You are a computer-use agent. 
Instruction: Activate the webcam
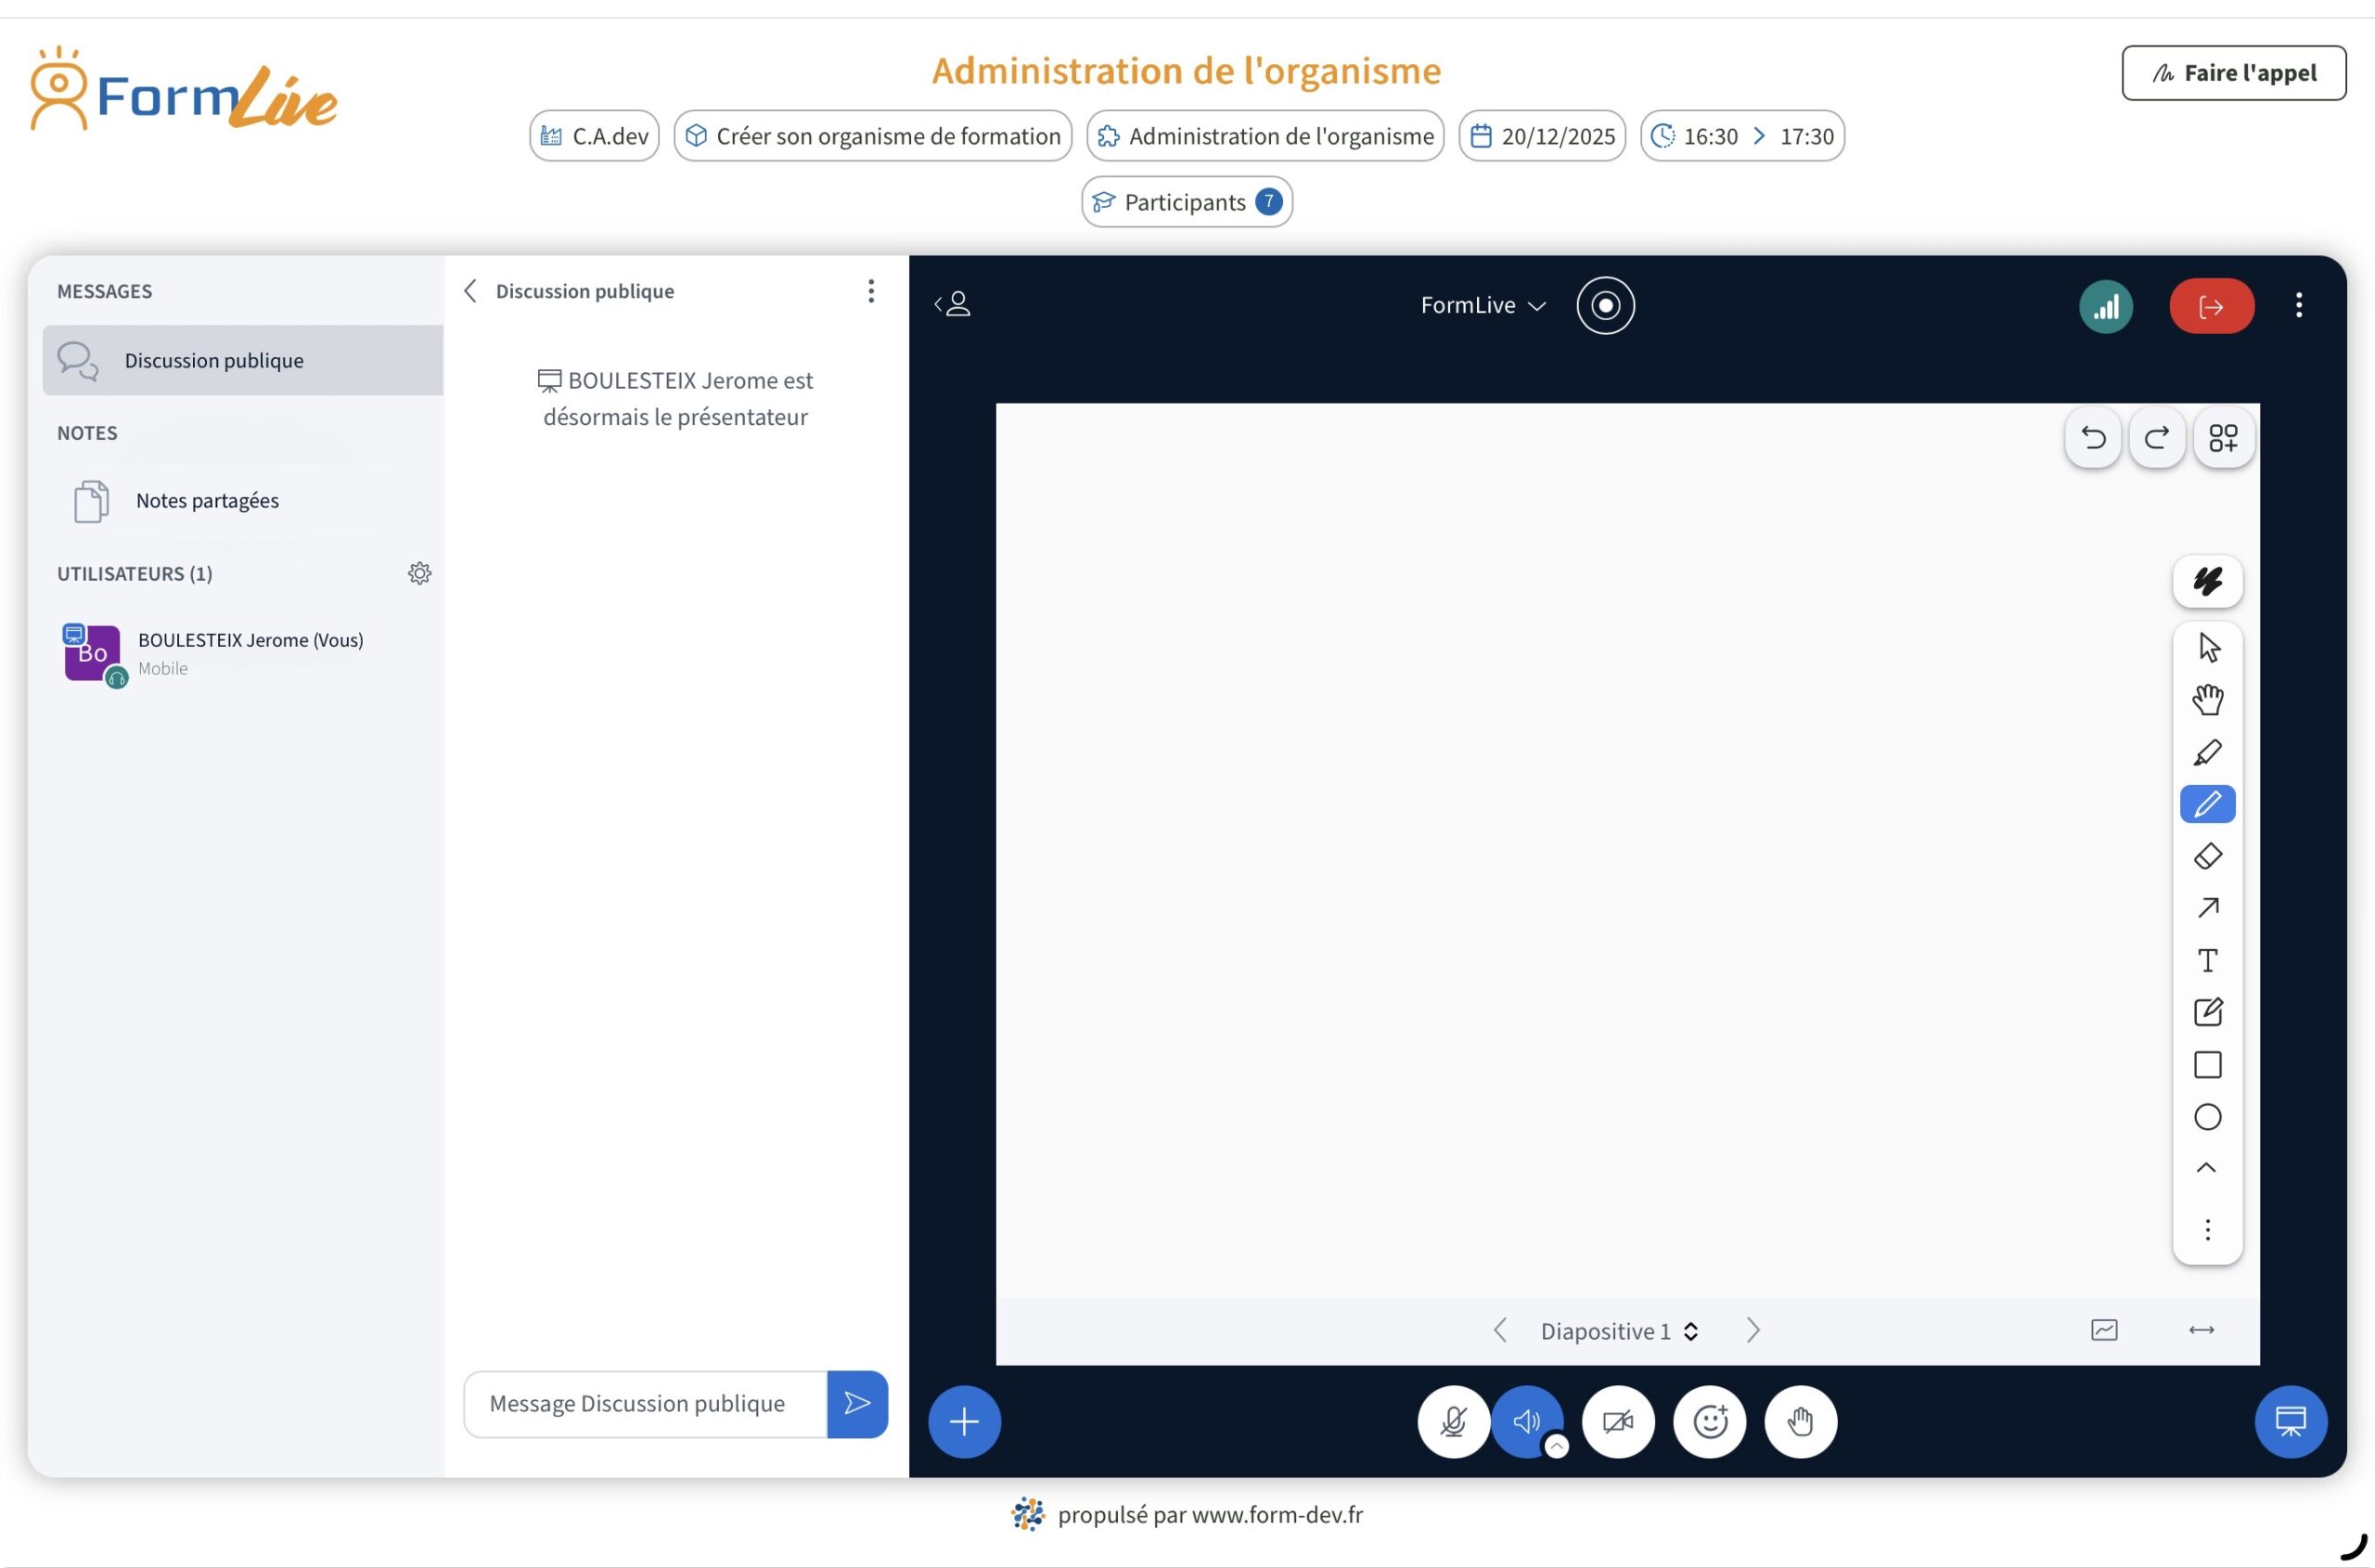(1616, 1421)
